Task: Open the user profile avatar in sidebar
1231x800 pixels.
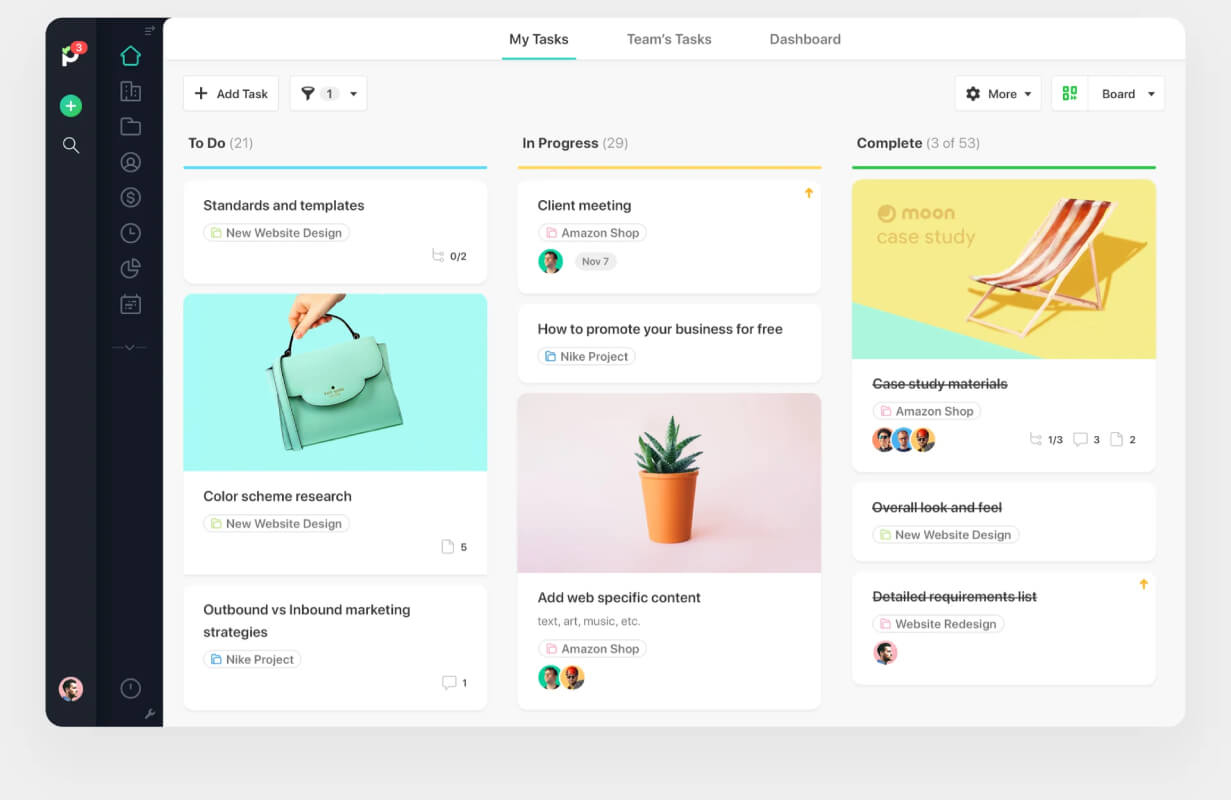Action: pyautogui.click(x=71, y=688)
